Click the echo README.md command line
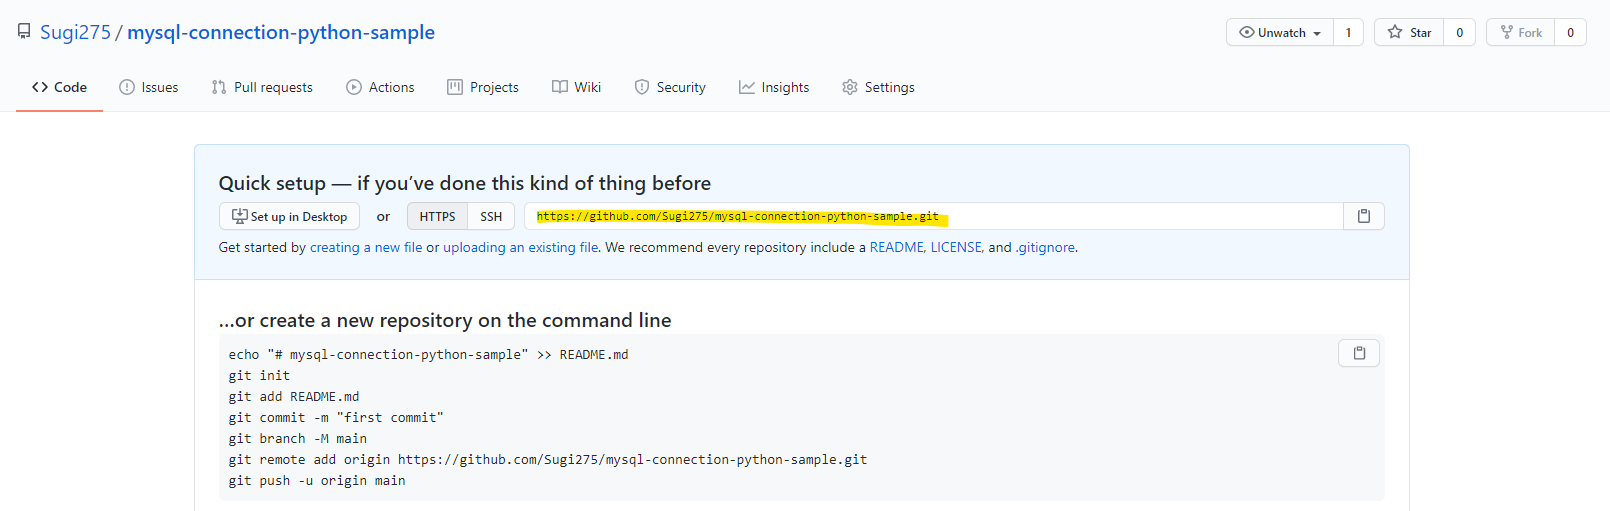This screenshot has height=511, width=1610. click(428, 355)
